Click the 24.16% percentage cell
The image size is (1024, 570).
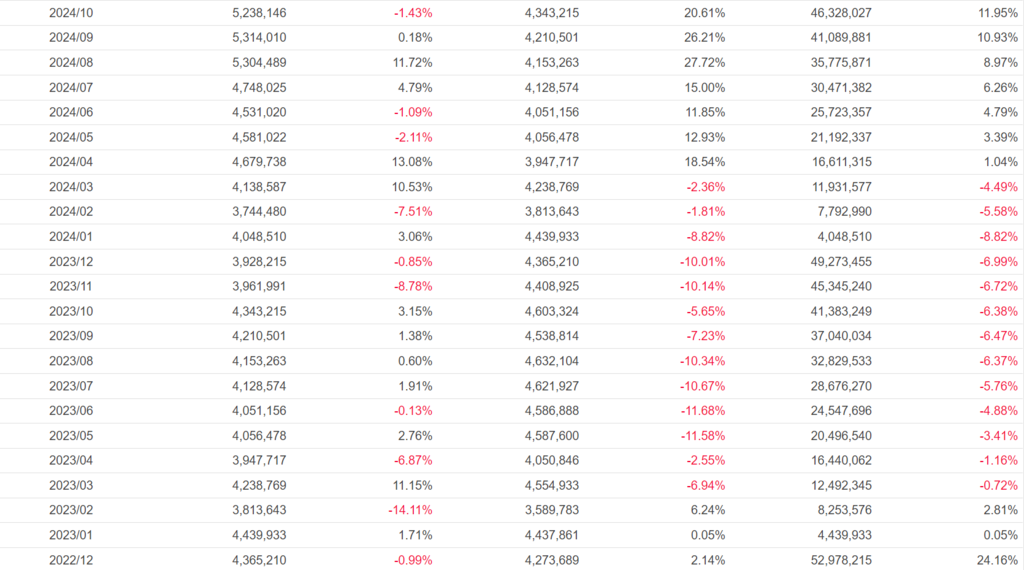998,560
